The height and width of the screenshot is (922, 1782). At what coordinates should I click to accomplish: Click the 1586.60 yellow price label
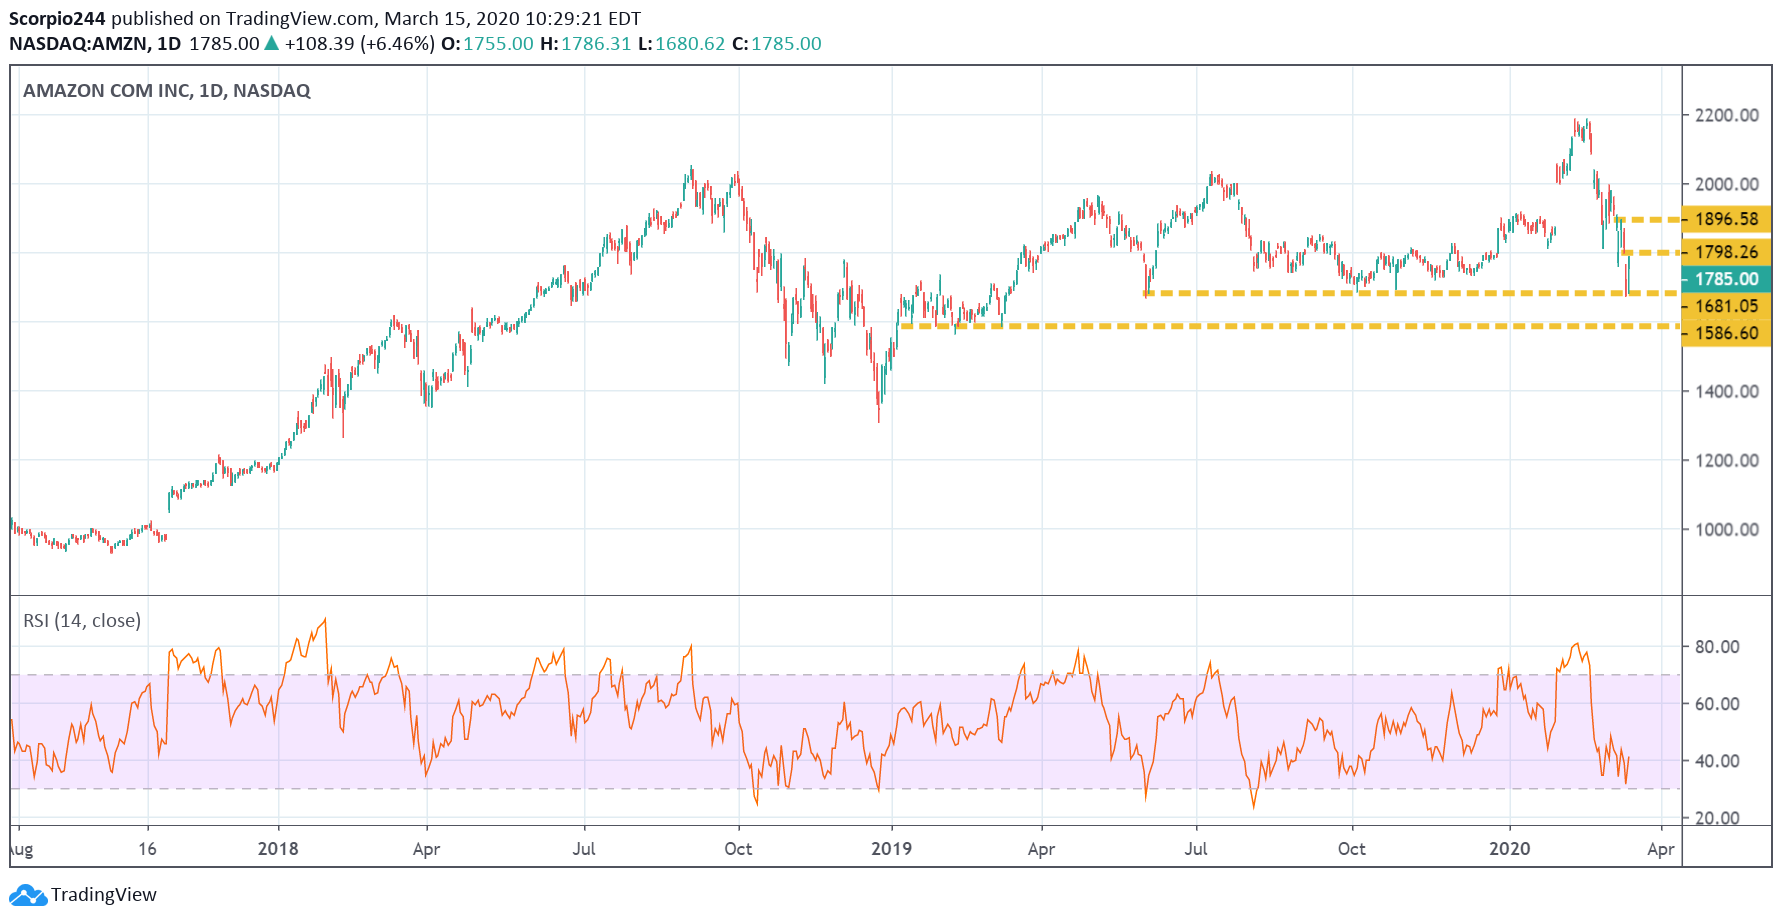[x=1726, y=333]
